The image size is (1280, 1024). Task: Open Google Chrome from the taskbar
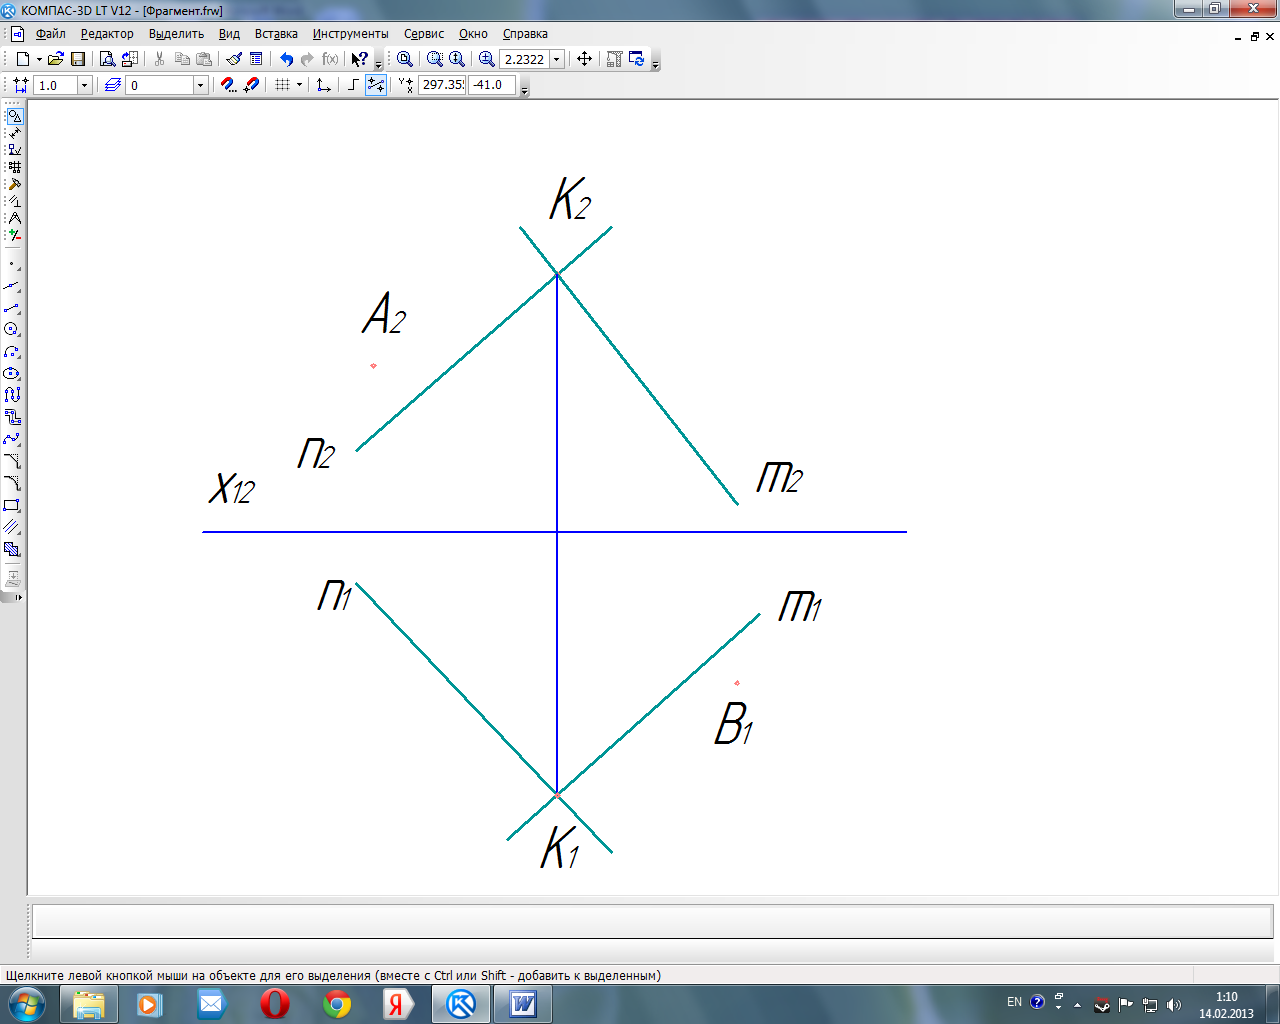point(337,1004)
